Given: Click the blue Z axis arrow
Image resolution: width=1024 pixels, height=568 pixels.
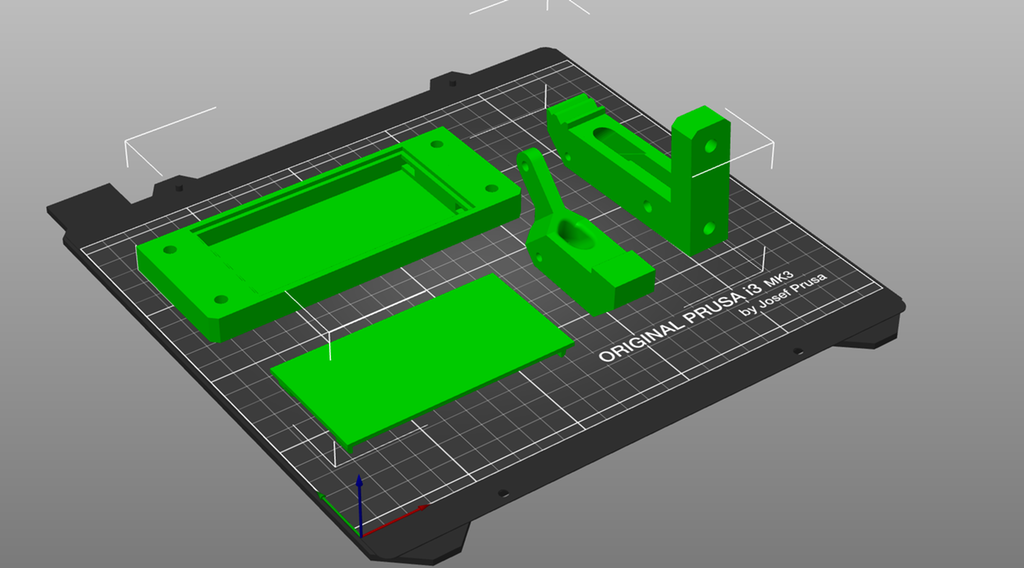Looking at the screenshot, I should [x=359, y=495].
